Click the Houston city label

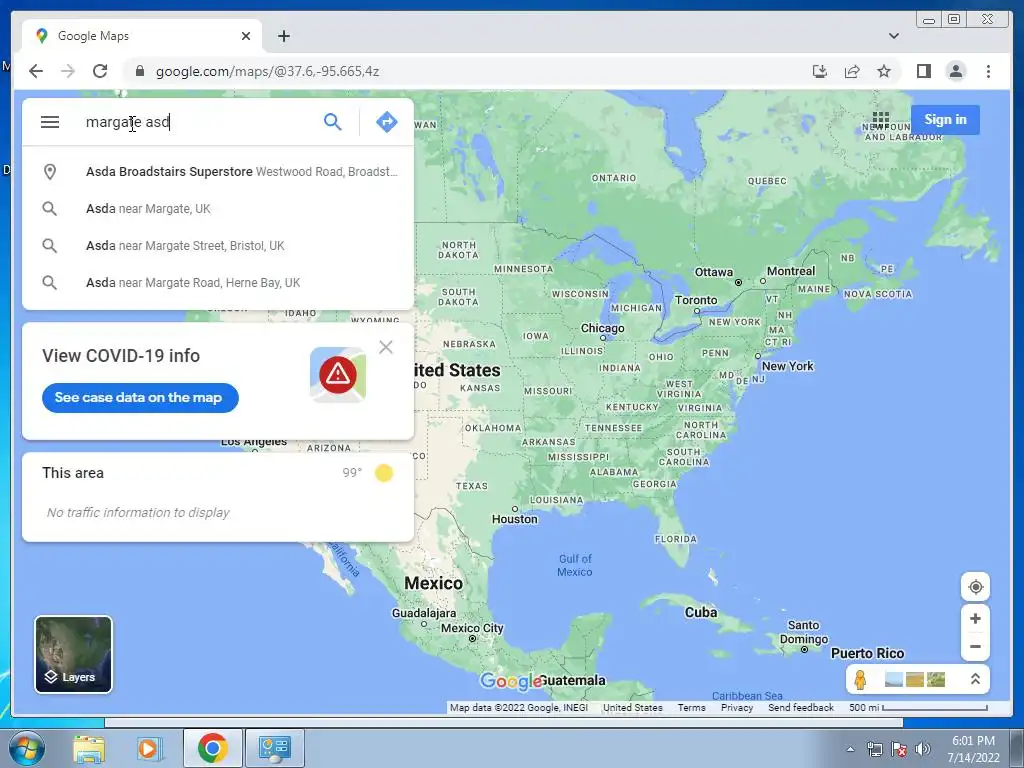click(515, 519)
